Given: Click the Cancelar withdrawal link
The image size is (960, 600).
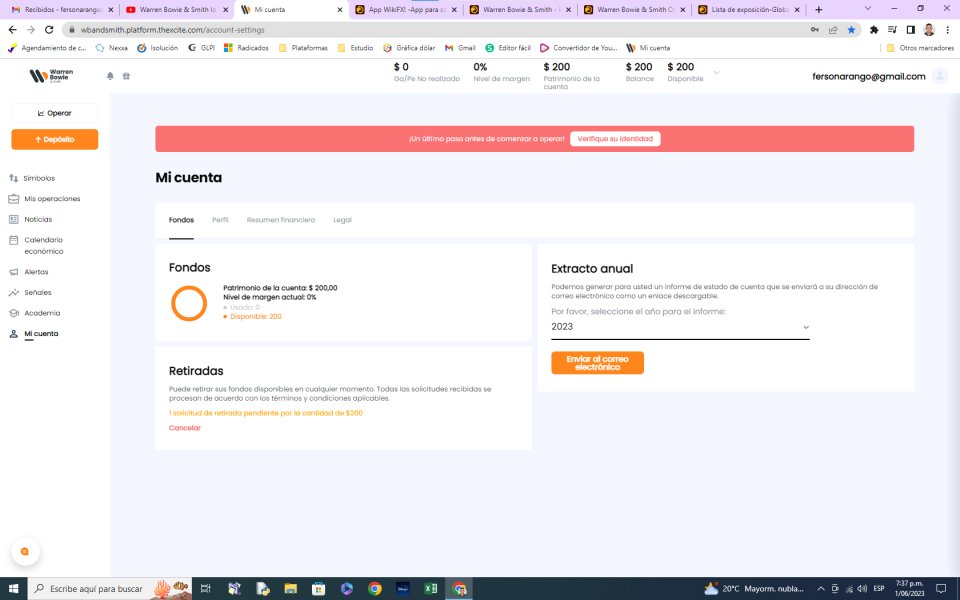Looking at the screenshot, I should (x=184, y=428).
